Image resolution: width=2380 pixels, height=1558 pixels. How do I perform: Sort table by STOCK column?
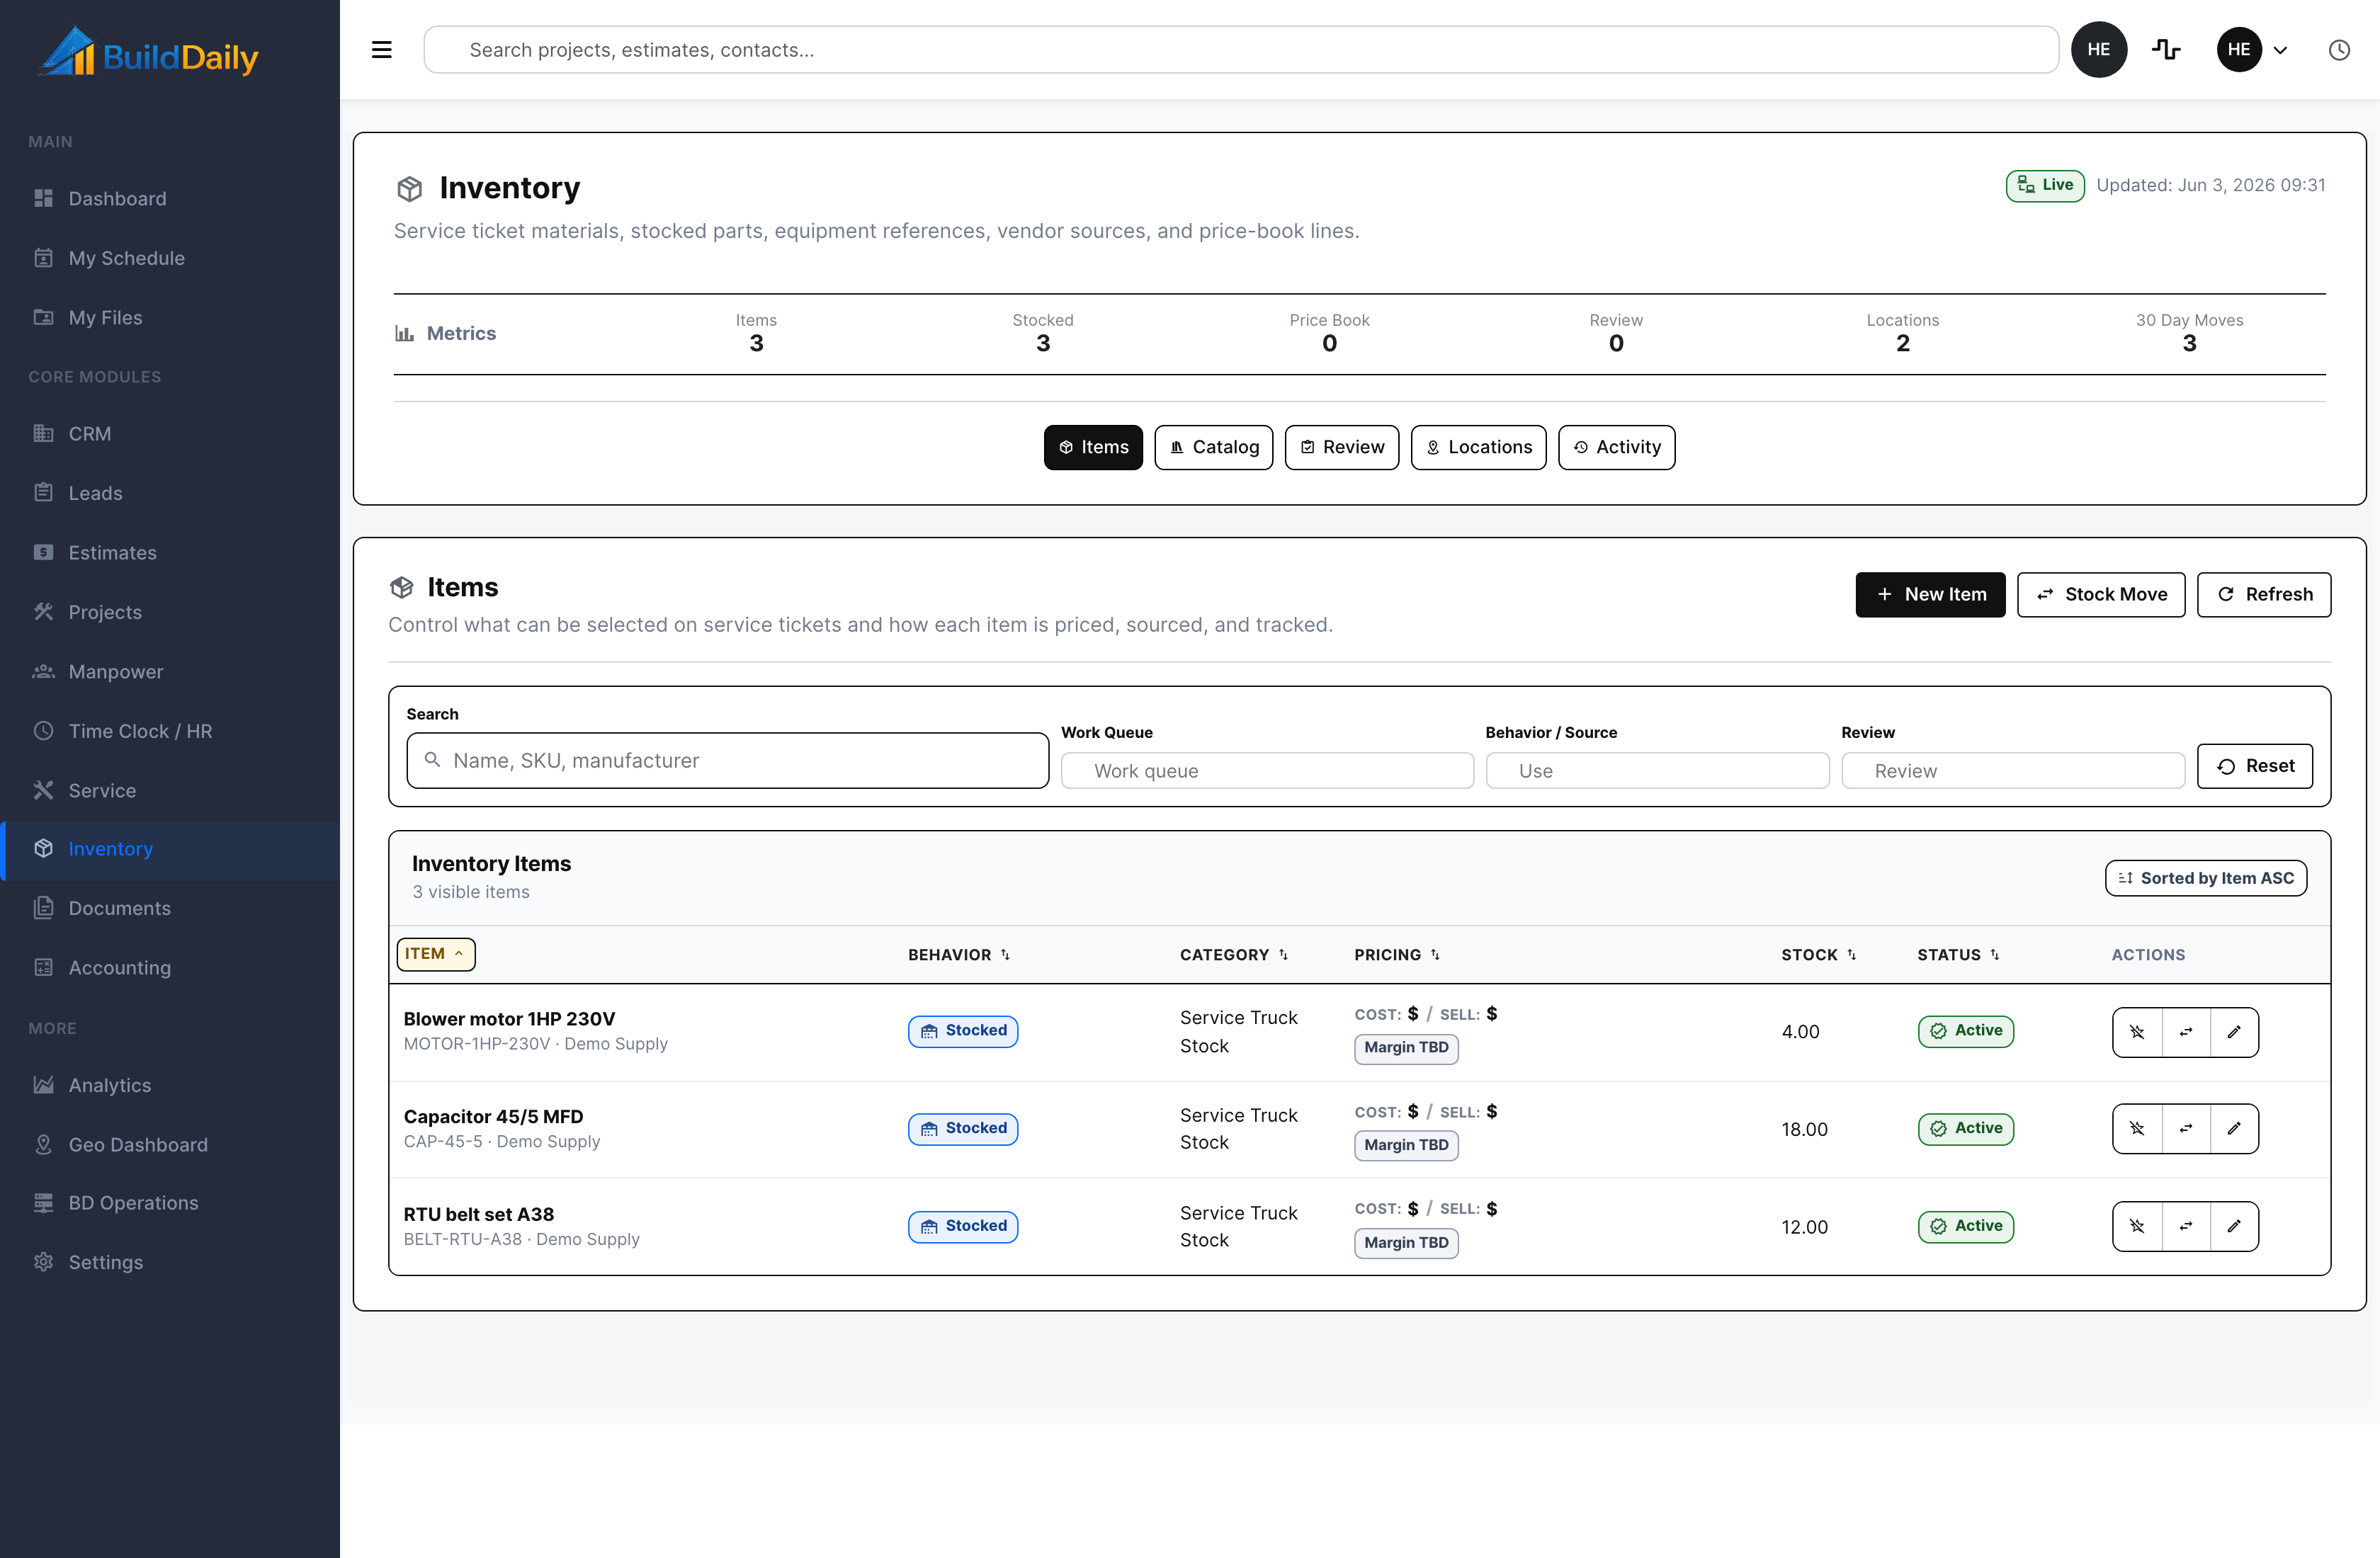pyautogui.click(x=1818, y=955)
